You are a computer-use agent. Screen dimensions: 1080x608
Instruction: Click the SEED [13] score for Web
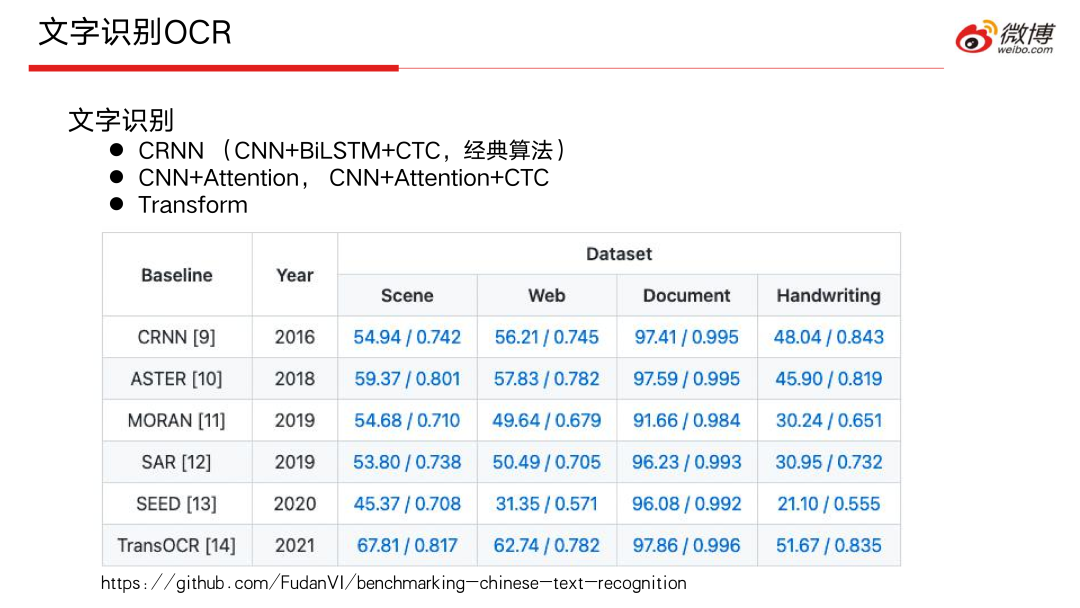pos(546,503)
